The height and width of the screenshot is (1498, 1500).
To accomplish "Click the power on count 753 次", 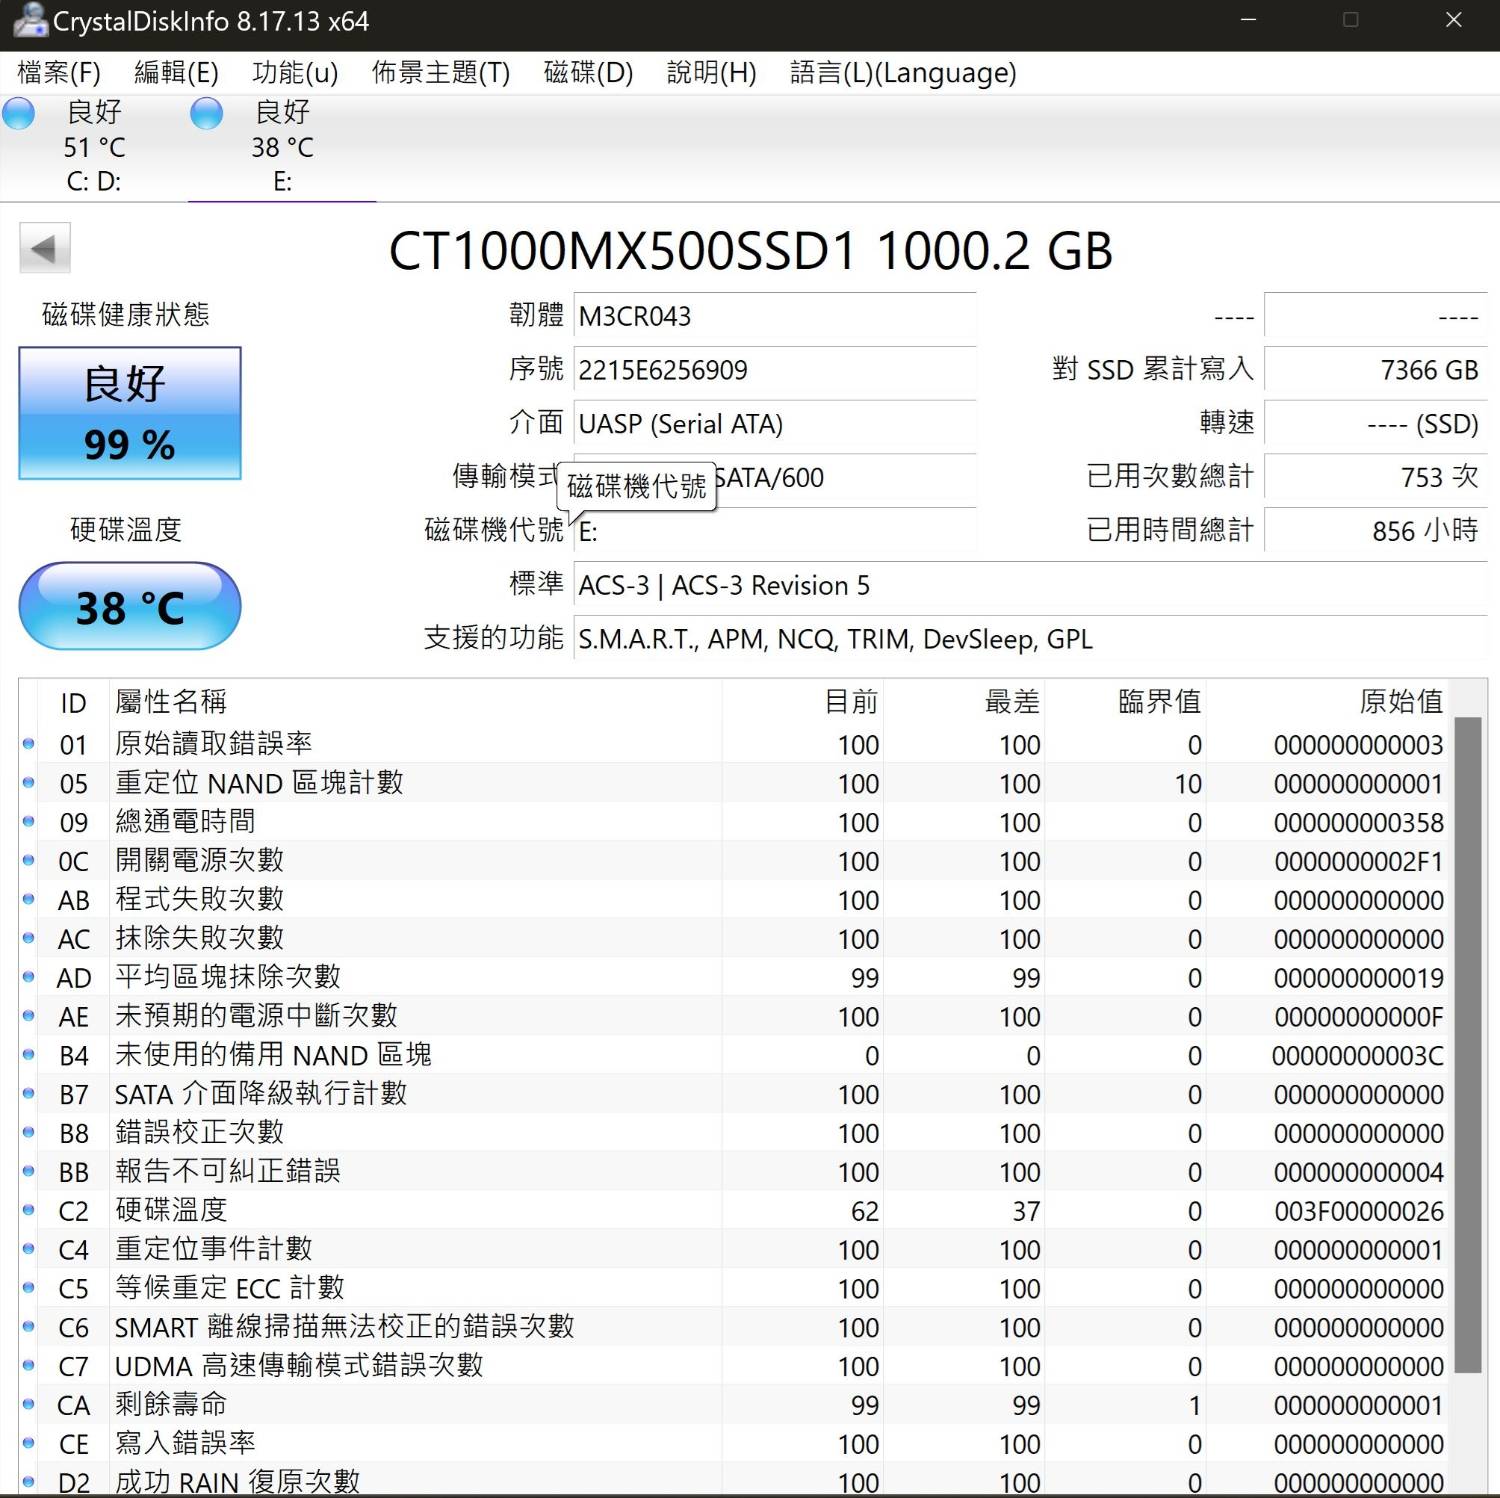I will tap(1376, 477).
